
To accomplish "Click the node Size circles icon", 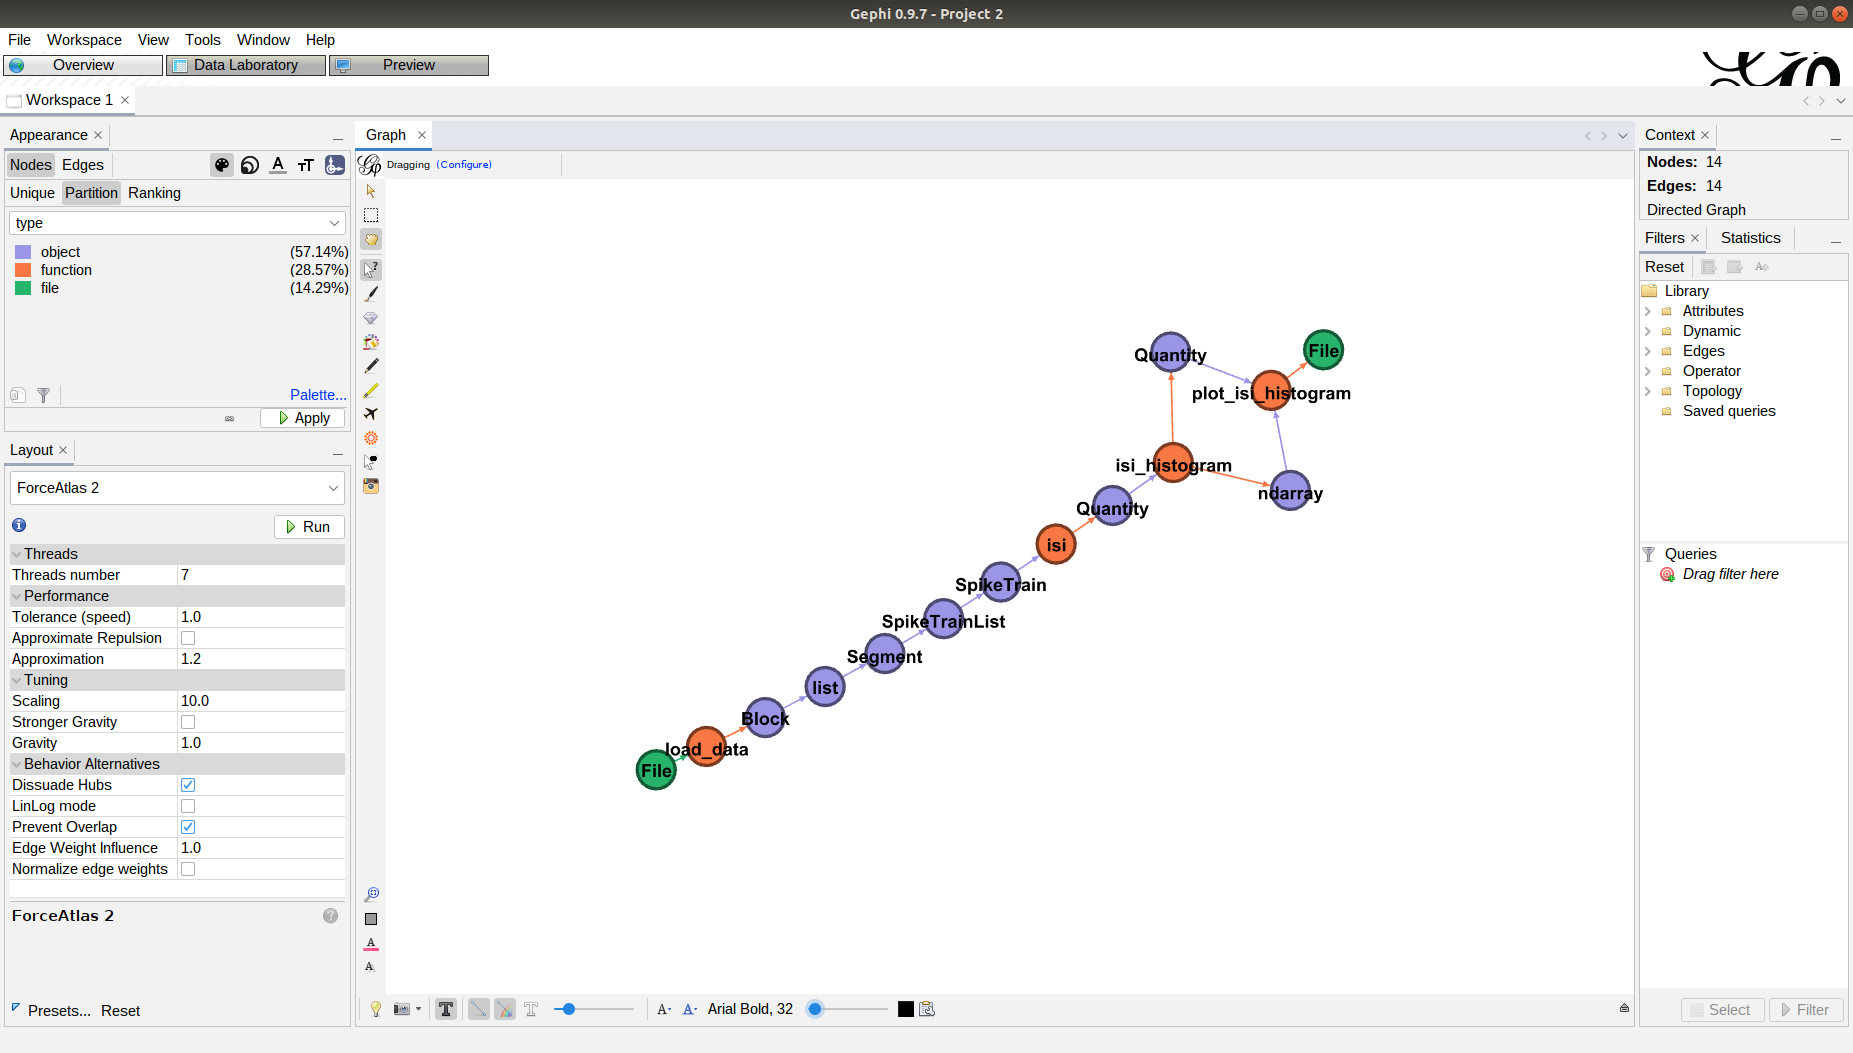I will pyautogui.click(x=250, y=165).
